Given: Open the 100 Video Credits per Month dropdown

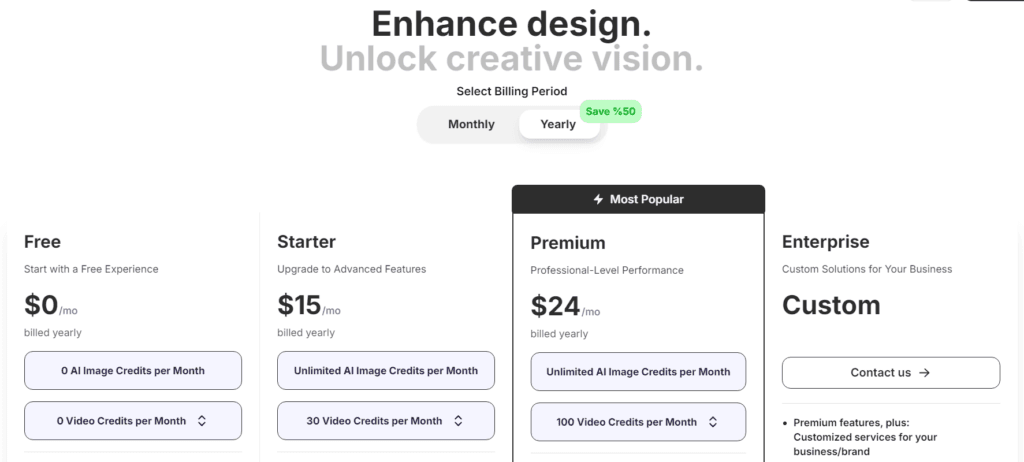Looking at the screenshot, I should pyautogui.click(x=638, y=422).
